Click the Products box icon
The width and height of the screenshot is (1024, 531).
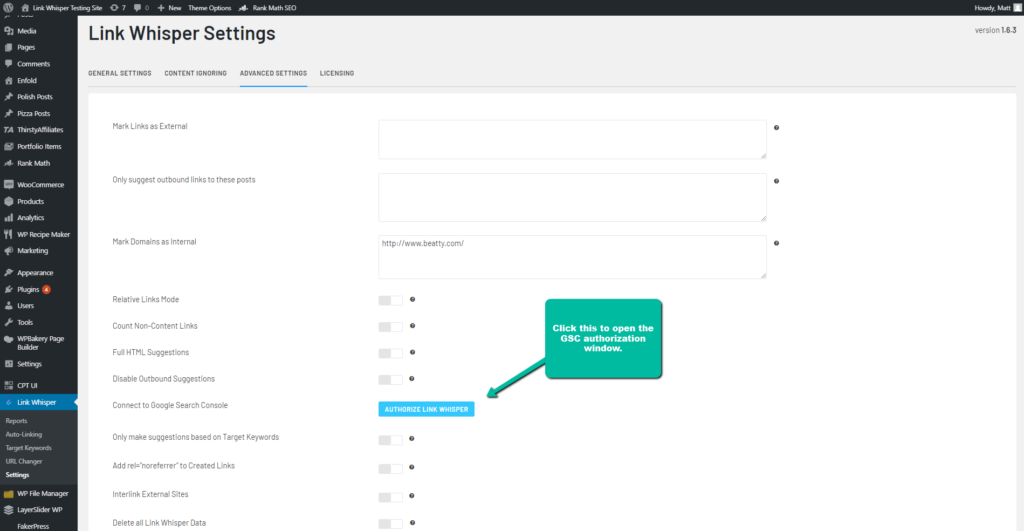pos(8,201)
